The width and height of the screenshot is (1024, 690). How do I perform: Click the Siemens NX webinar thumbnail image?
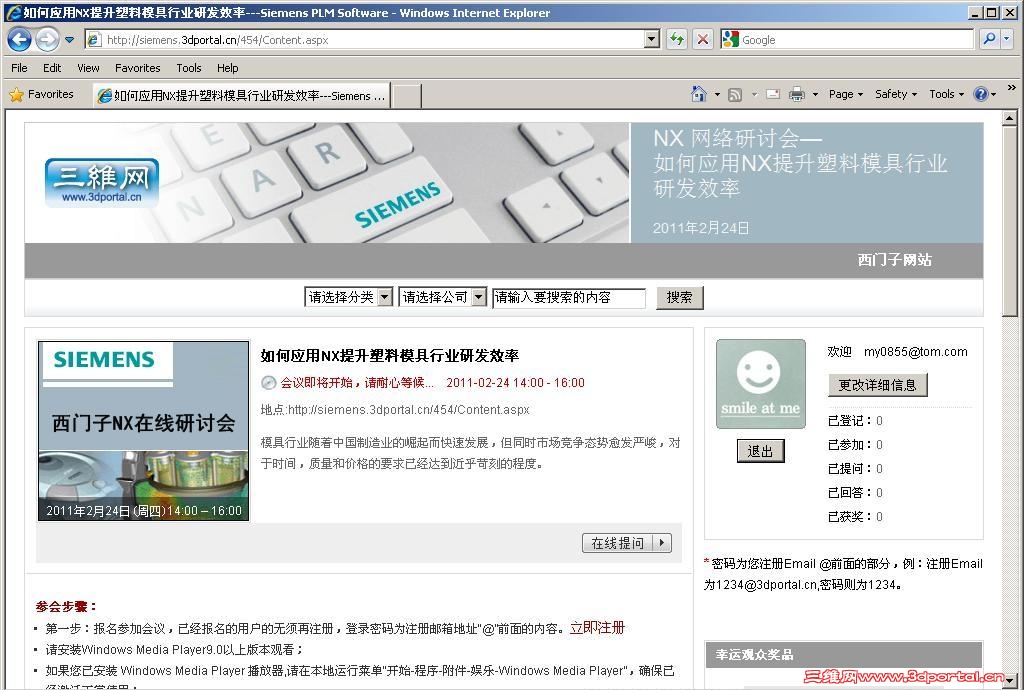144,431
